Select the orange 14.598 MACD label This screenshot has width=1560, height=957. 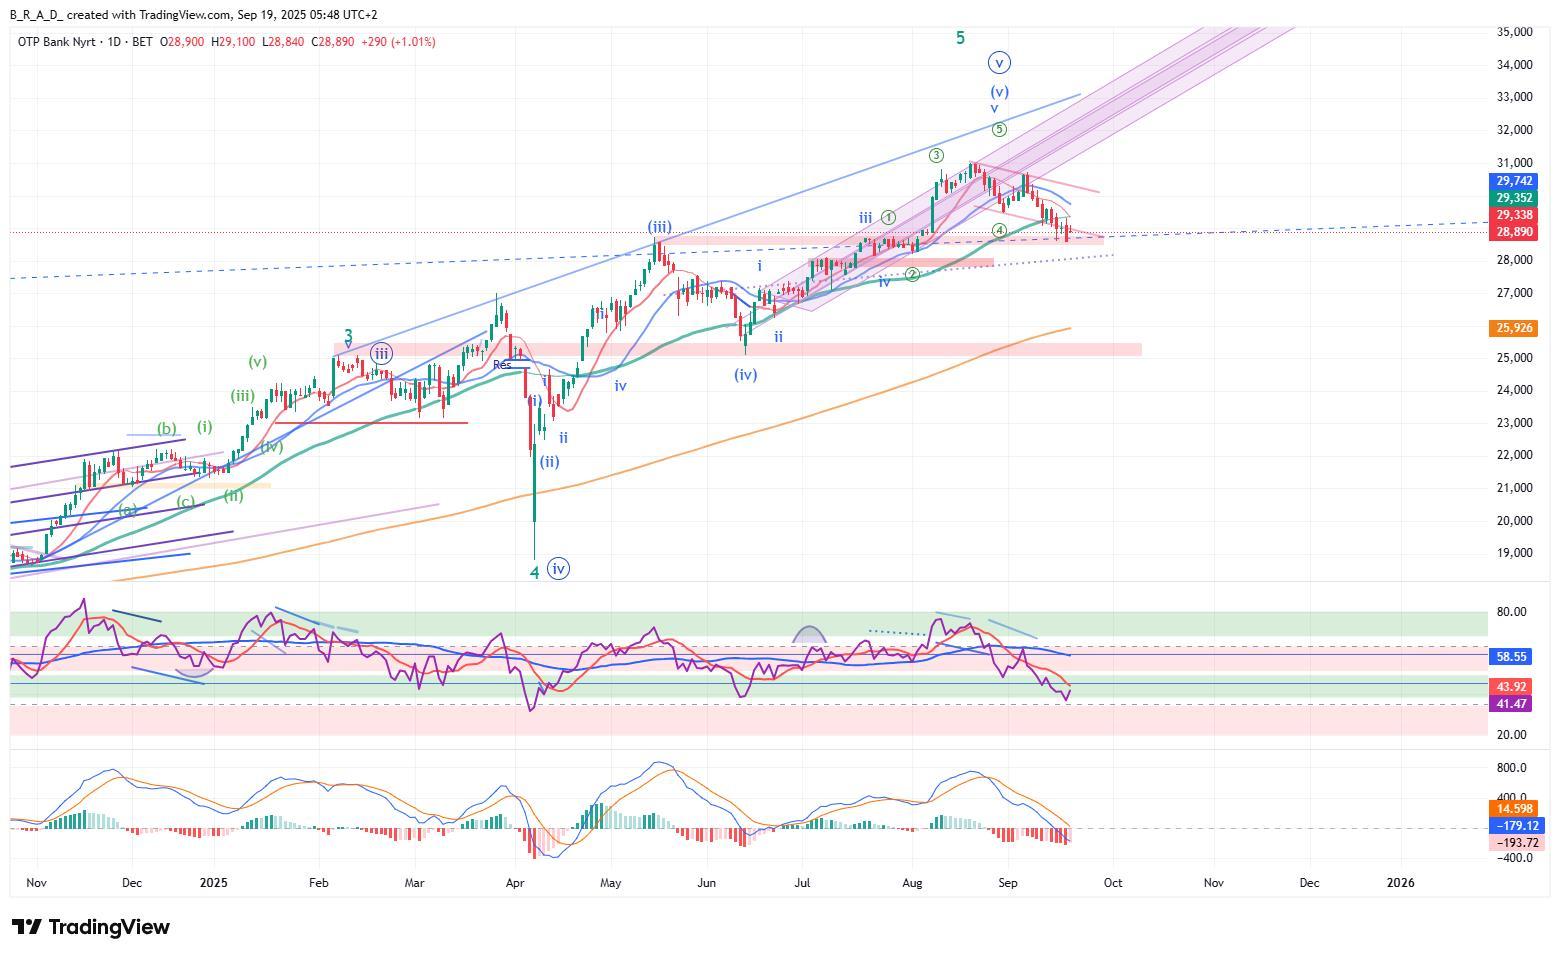pos(1513,809)
